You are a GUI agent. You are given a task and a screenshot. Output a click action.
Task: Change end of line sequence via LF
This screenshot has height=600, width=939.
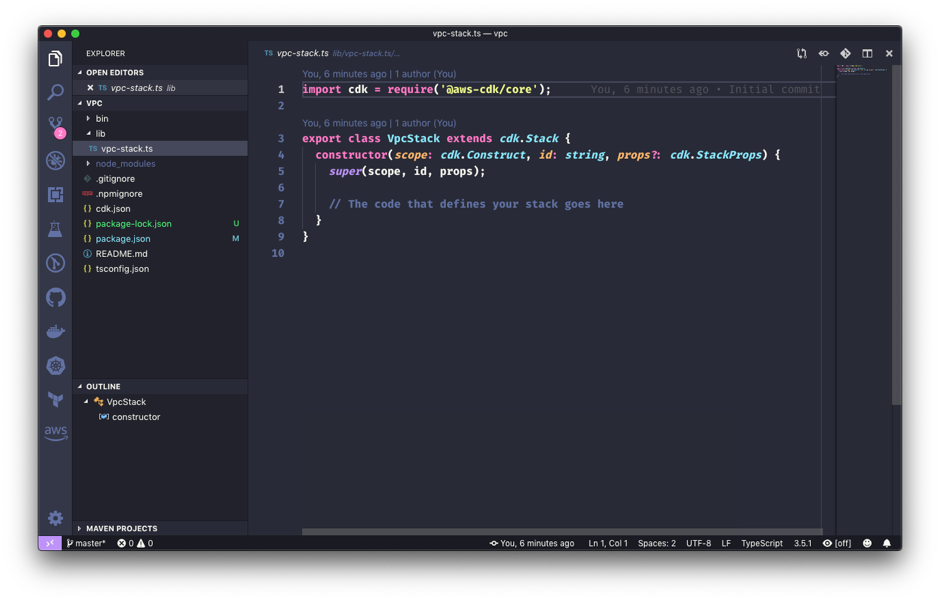pos(726,543)
